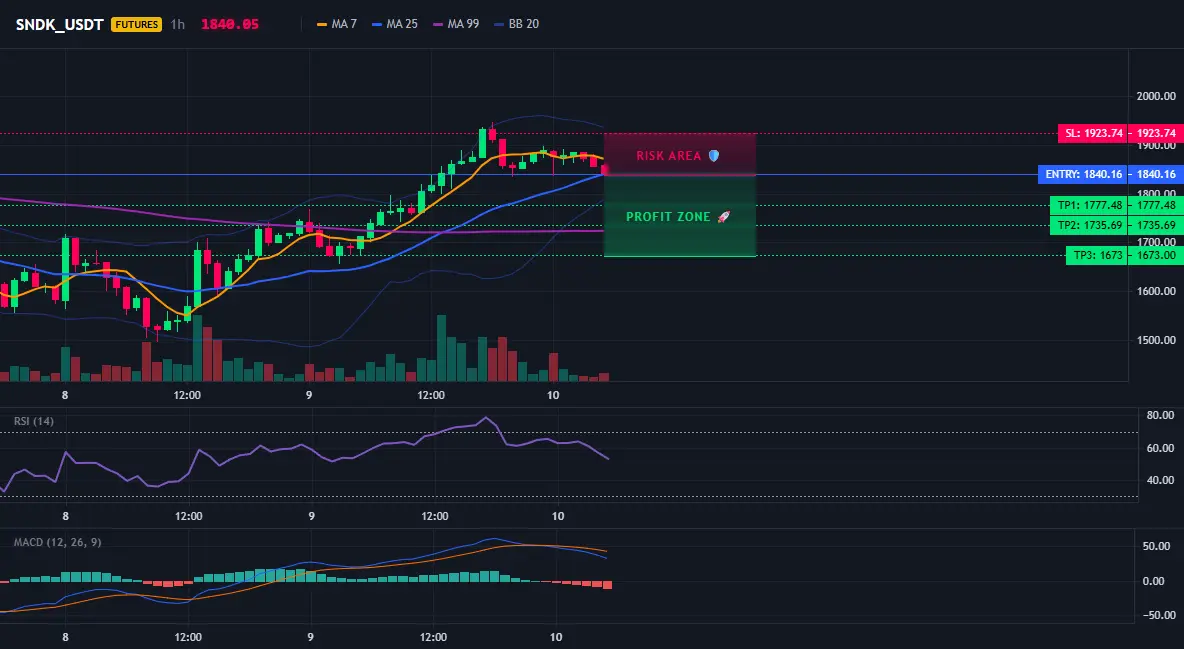
Task: Toggle the MA 99 legend indicator
Action: point(456,24)
